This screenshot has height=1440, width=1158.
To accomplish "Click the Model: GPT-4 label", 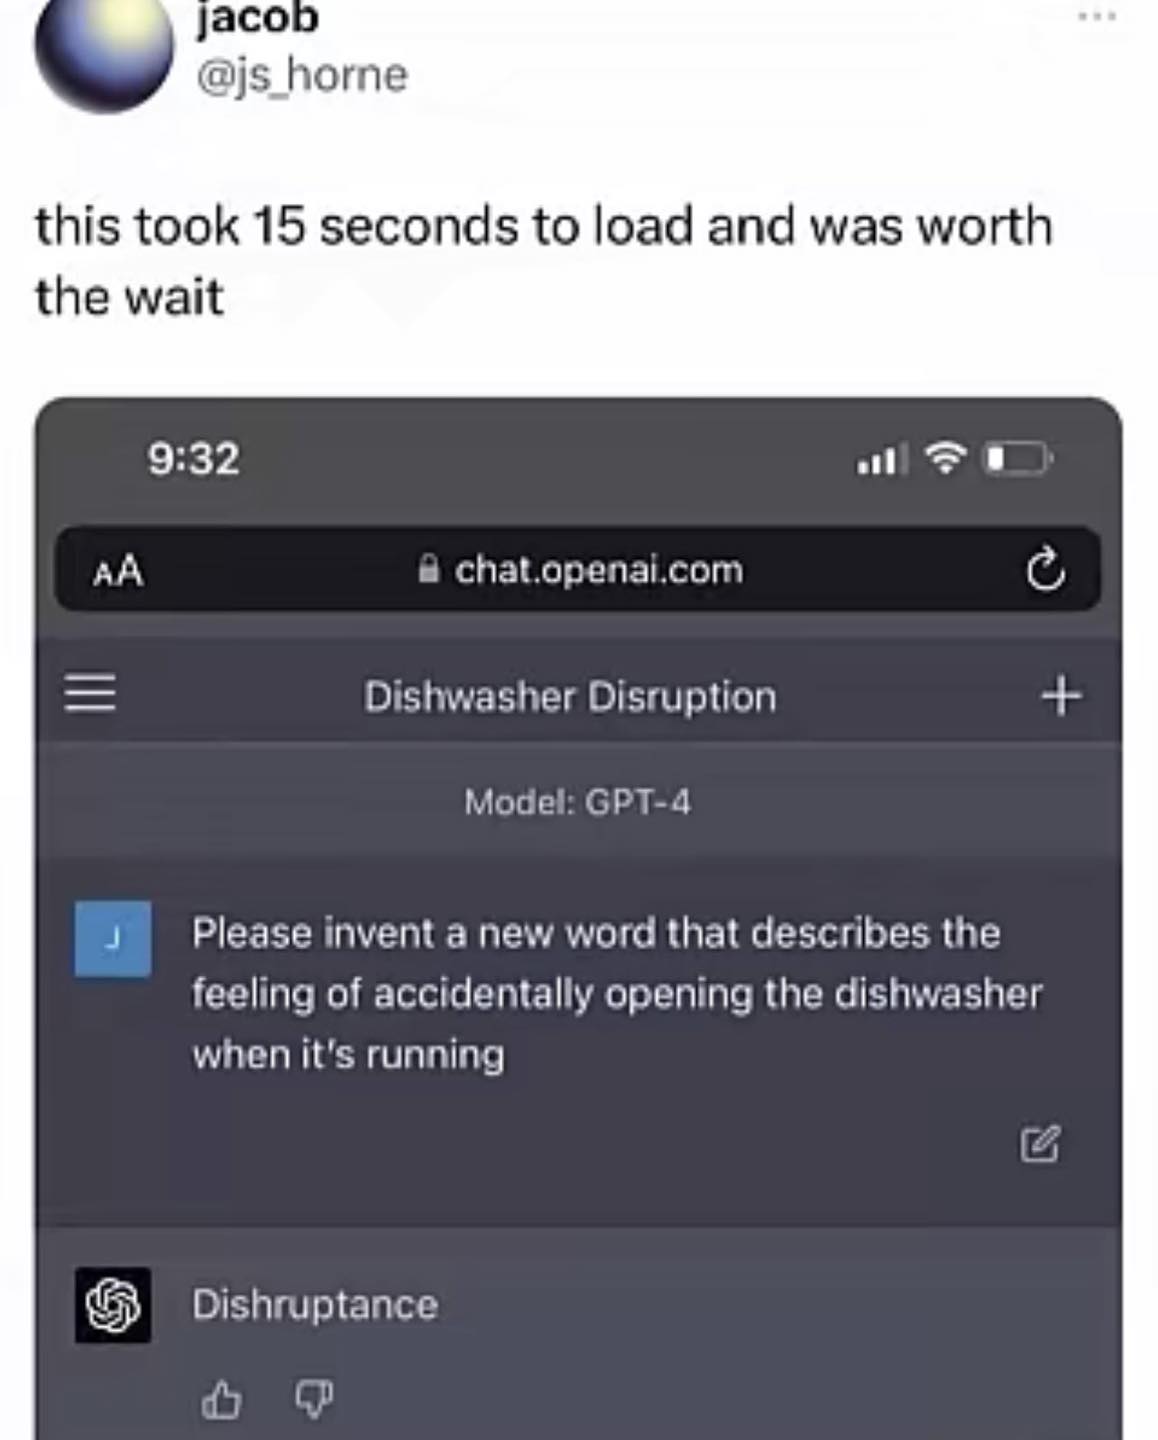I will coord(578,802).
